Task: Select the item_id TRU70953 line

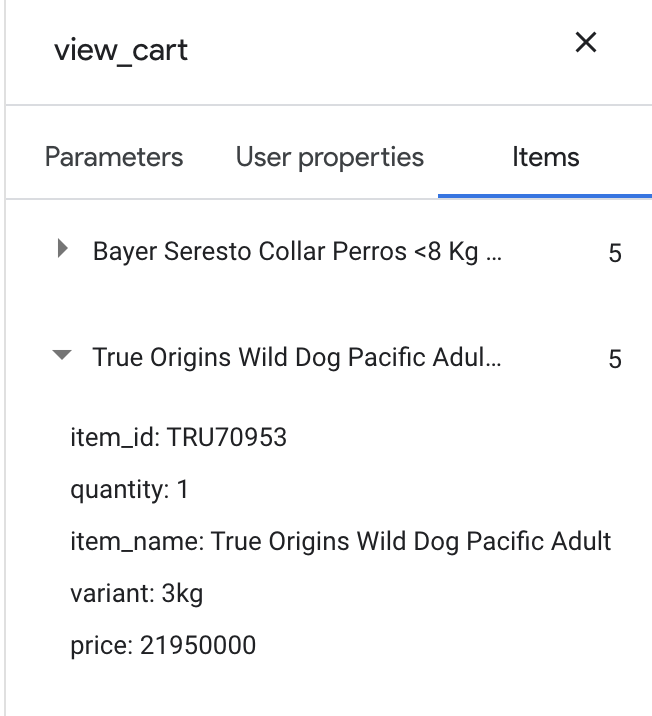Action: [x=179, y=437]
